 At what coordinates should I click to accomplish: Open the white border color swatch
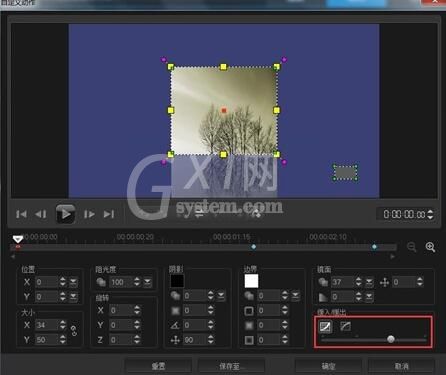click(x=251, y=281)
